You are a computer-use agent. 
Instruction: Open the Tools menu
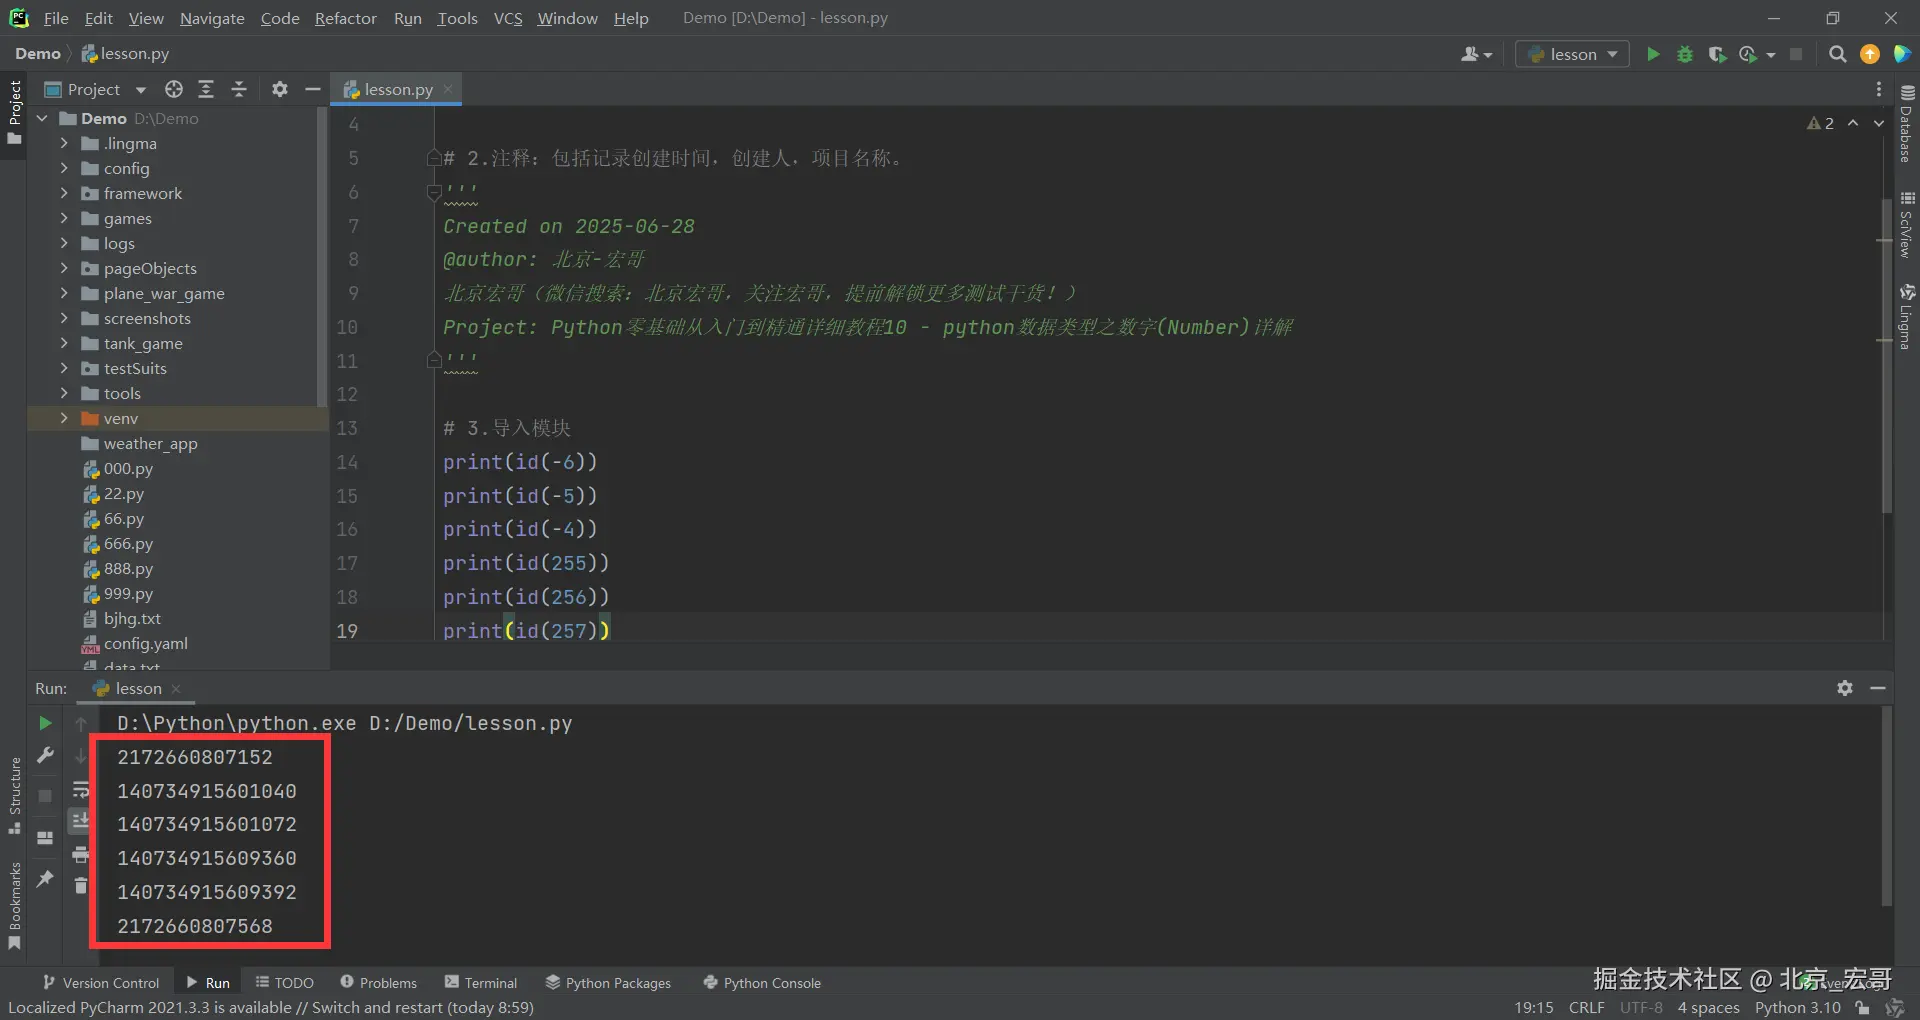click(457, 18)
